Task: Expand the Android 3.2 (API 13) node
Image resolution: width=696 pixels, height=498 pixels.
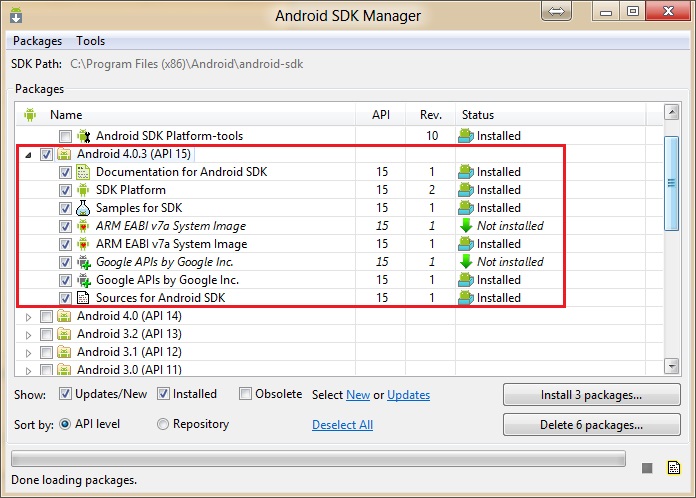Action: (x=28, y=335)
